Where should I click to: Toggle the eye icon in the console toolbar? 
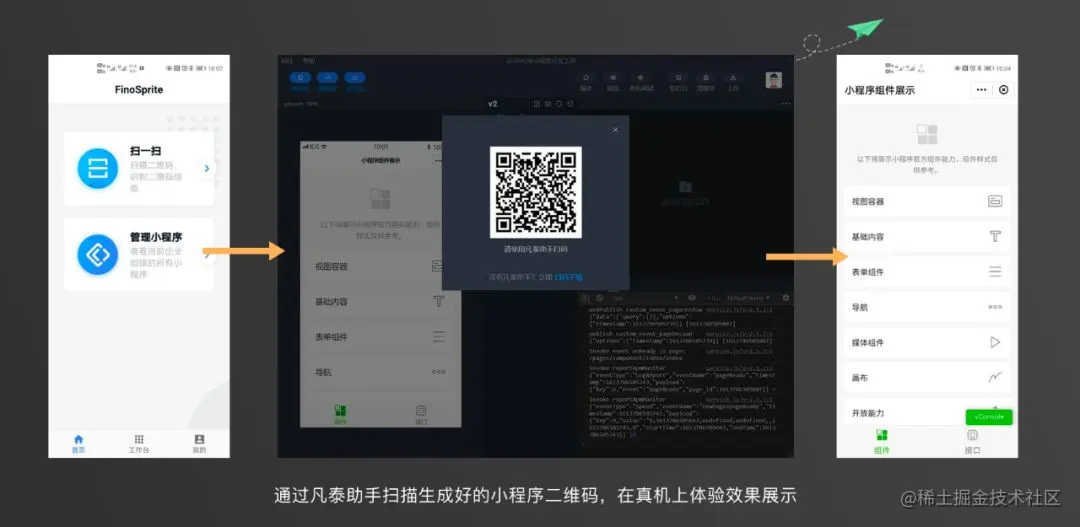click(x=692, y=298)
